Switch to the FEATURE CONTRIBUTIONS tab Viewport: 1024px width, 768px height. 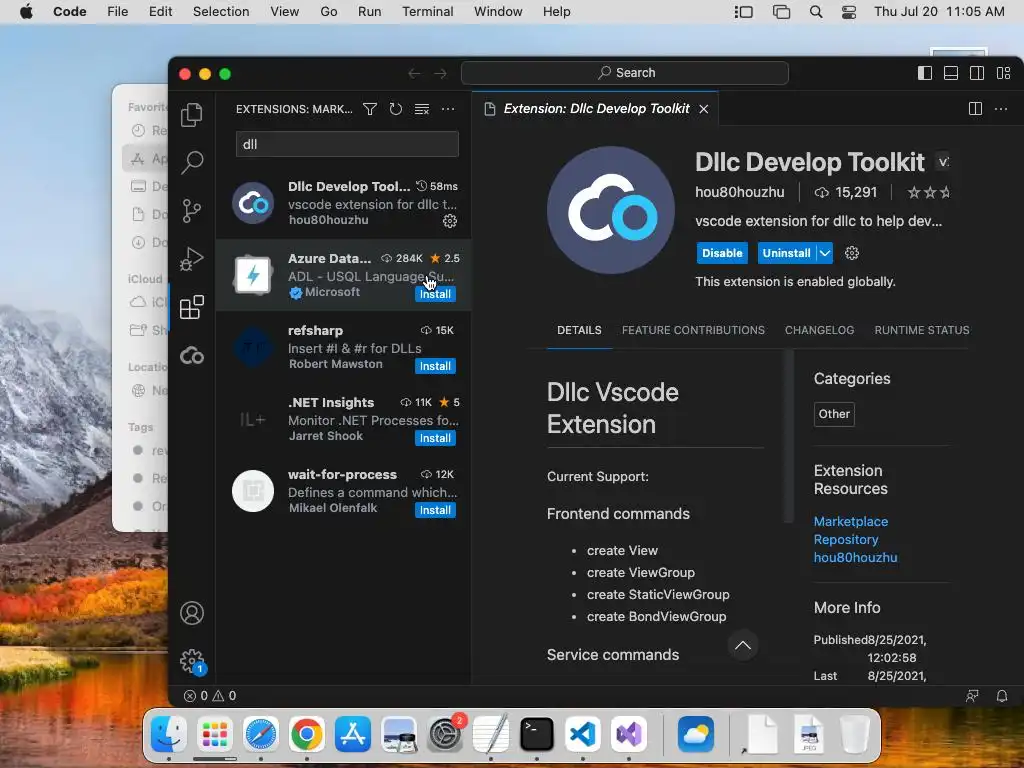[x=693, y=330]
